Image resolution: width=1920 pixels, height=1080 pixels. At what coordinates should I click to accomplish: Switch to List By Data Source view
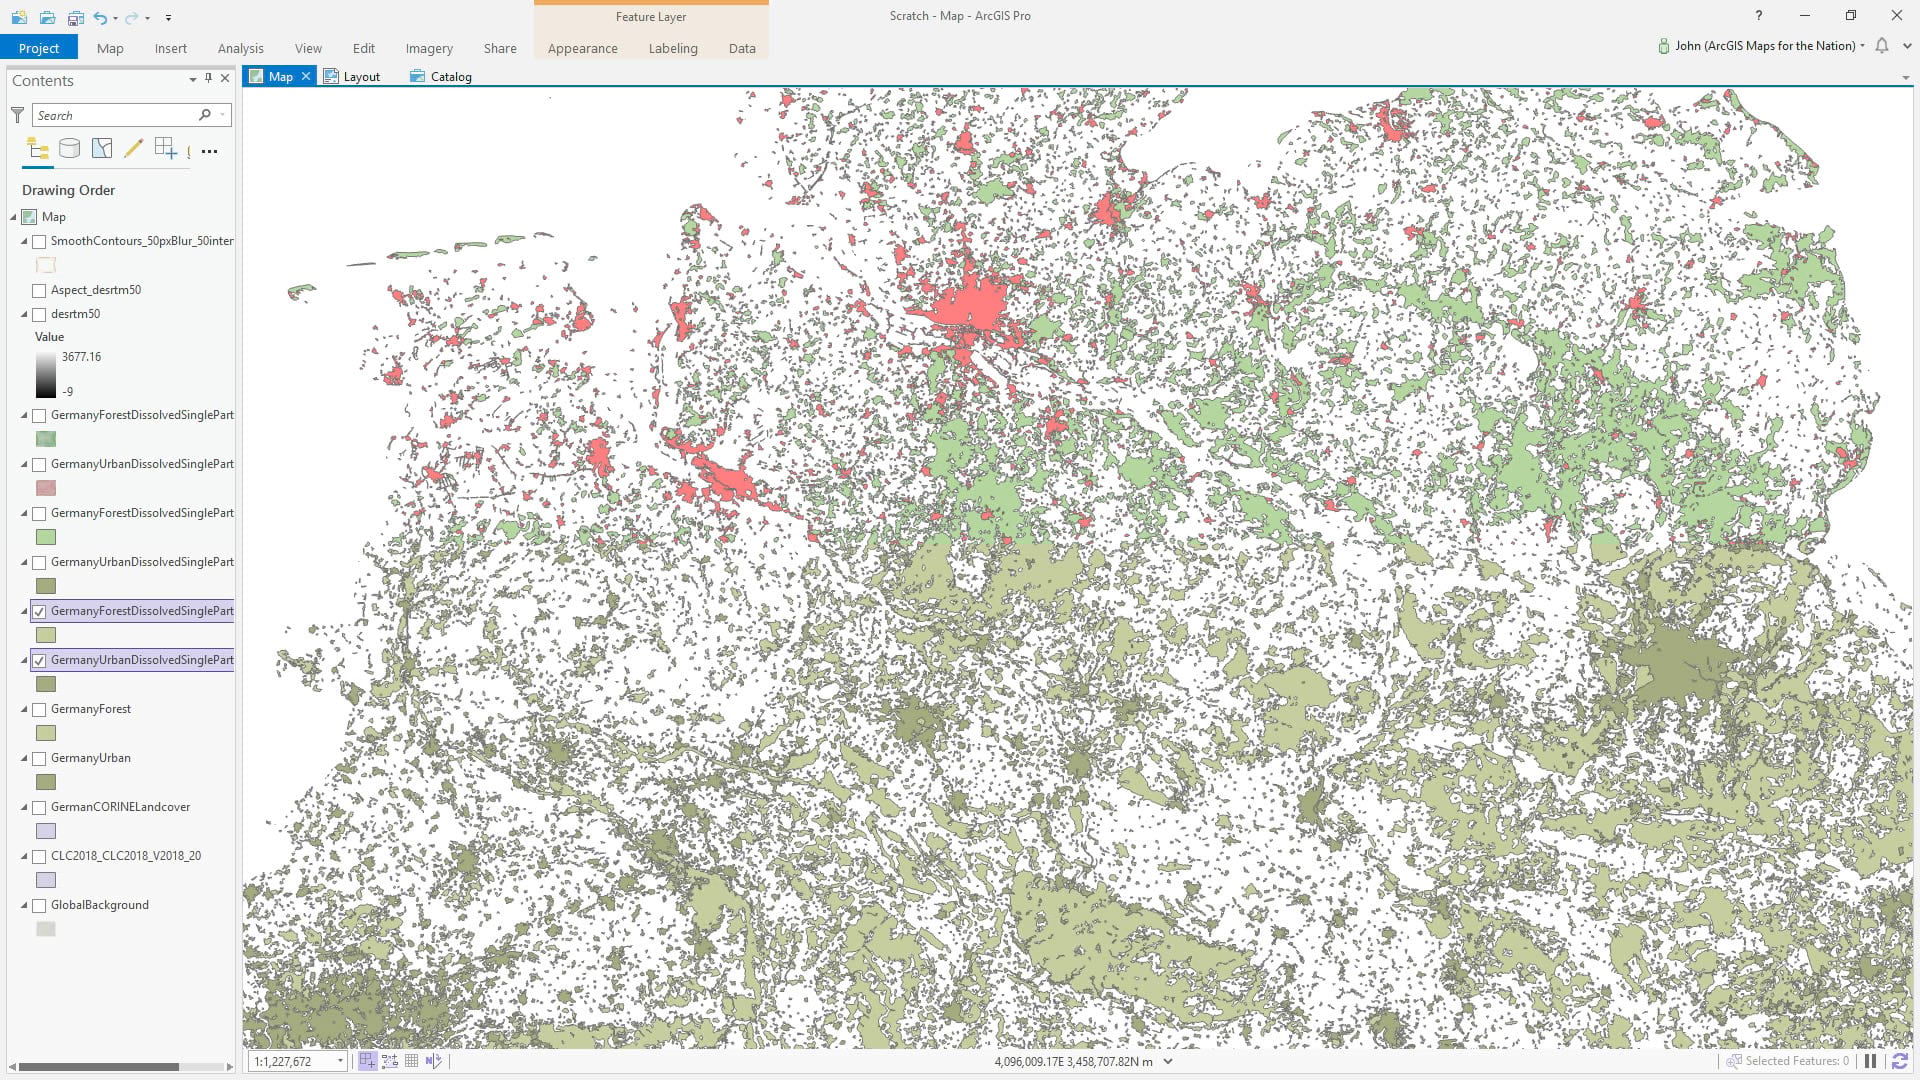tap(69, 149)
